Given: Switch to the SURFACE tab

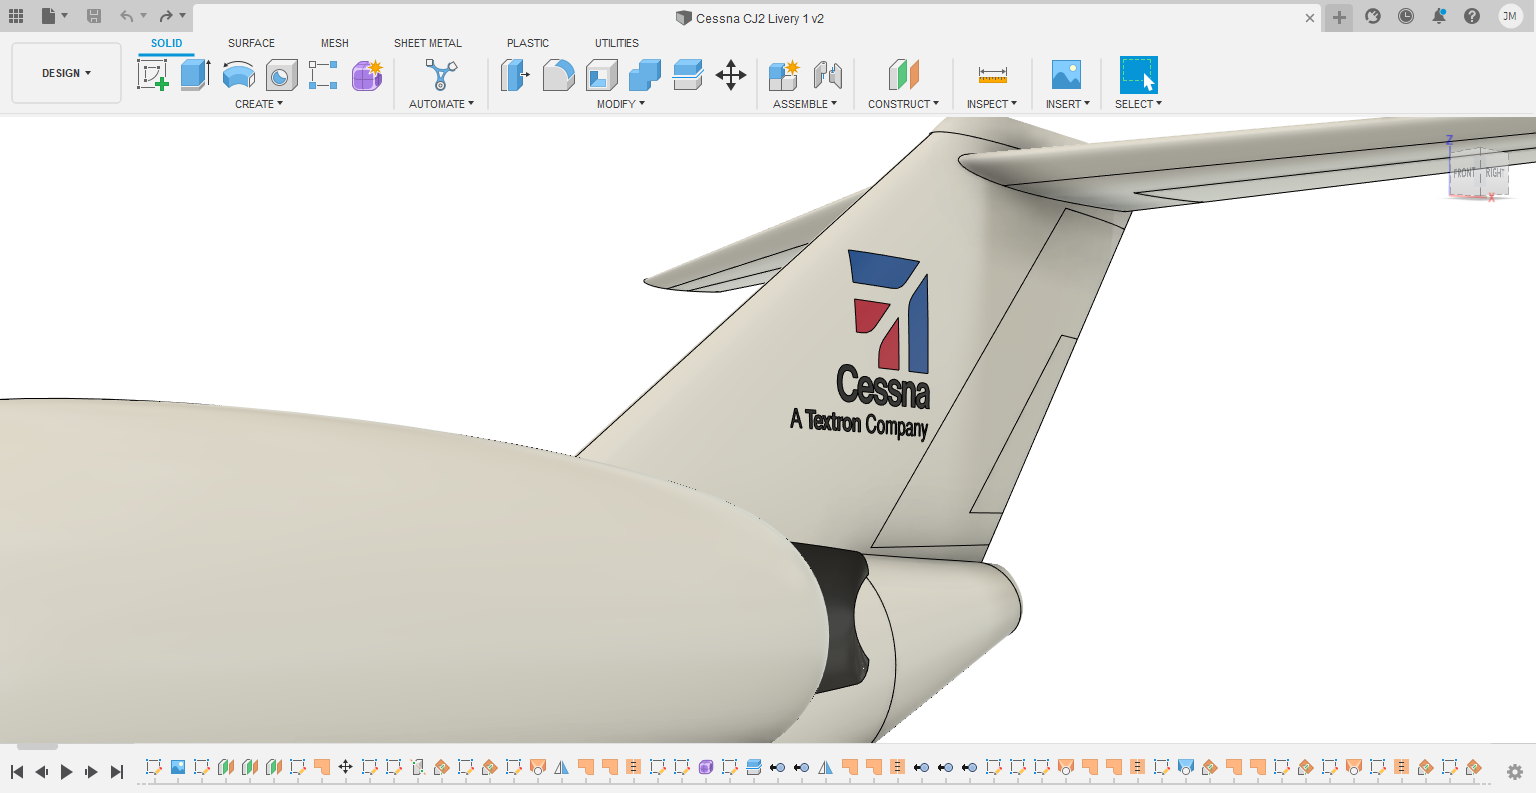Looking at the screenshot, I should pyautogui.click(x=251, y=43).
